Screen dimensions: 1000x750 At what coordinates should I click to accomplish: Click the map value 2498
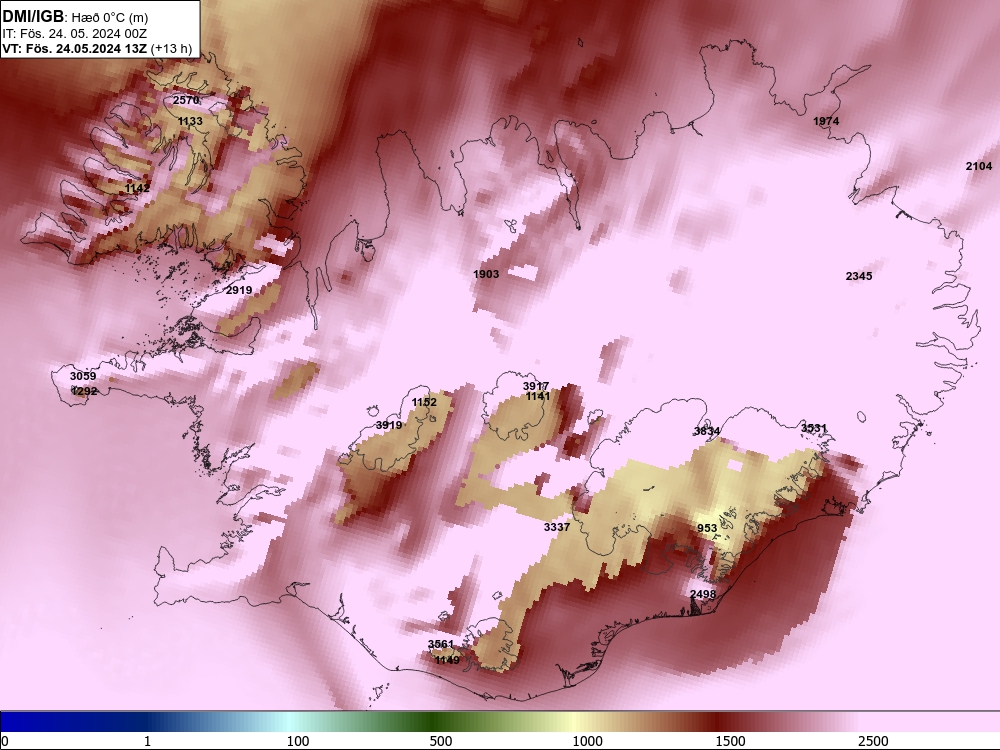pos(703,594)
